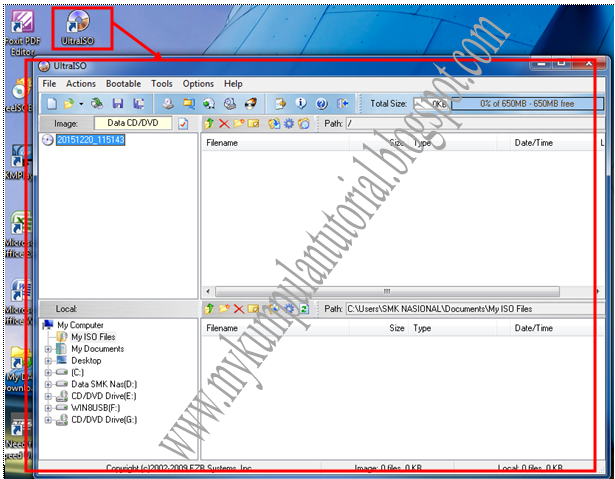Click left arrow of image pane scrollbar

tap(208, 291)
